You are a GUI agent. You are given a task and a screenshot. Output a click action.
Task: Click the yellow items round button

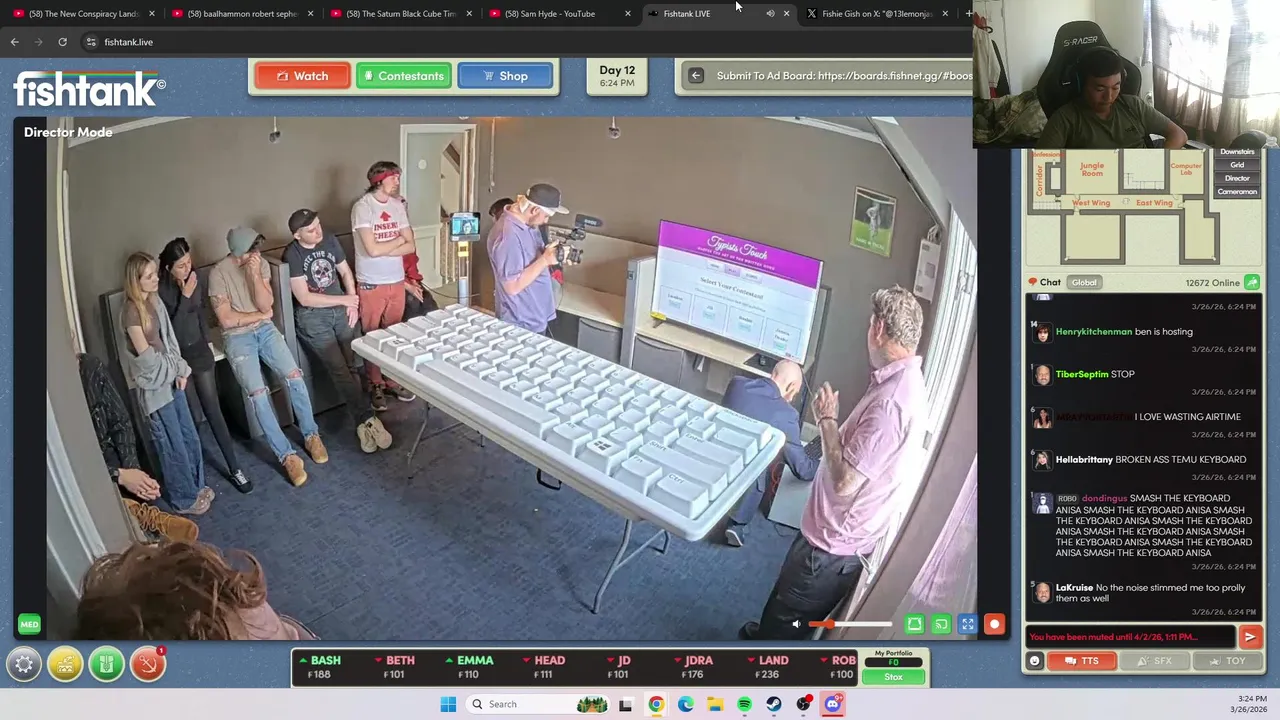click(65, 664)
